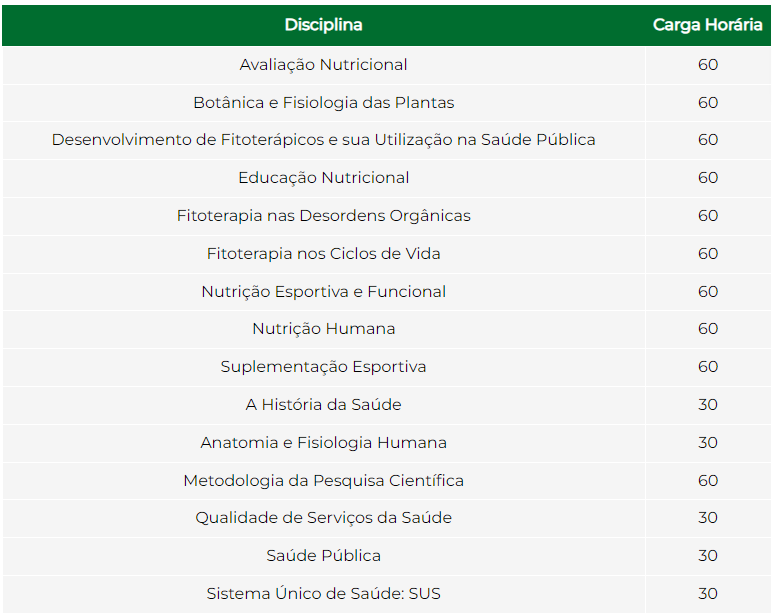Screen dimensions: 772x616
Task: Select Metodologia da Pesquisa Científica
Action: pyautogui.click(x=323, y=481)
